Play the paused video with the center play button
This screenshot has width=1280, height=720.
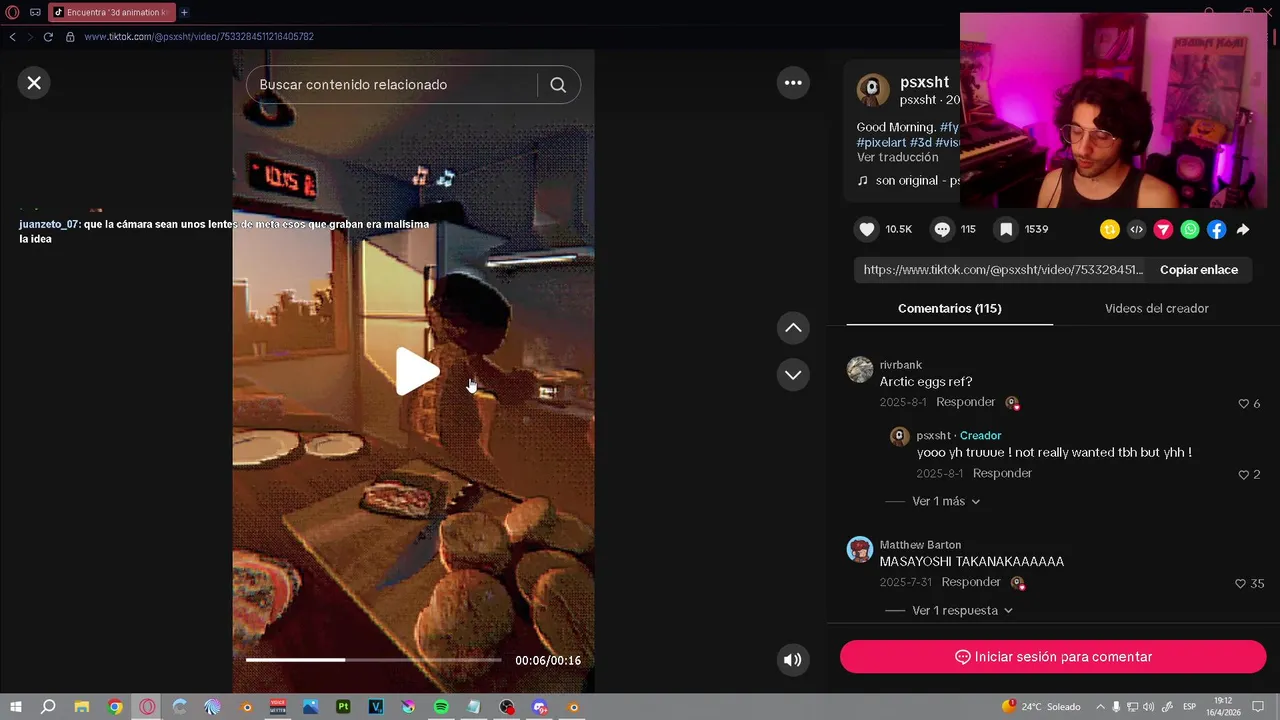(x=416, y=372)
